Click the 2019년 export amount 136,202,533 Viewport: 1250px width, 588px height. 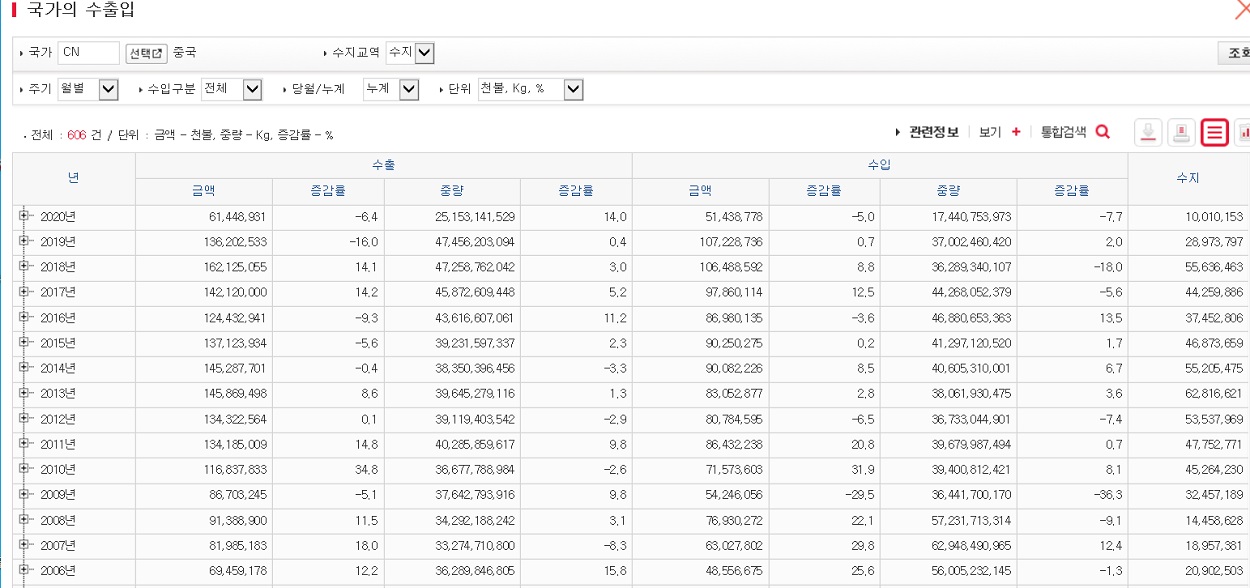[235, 242]
